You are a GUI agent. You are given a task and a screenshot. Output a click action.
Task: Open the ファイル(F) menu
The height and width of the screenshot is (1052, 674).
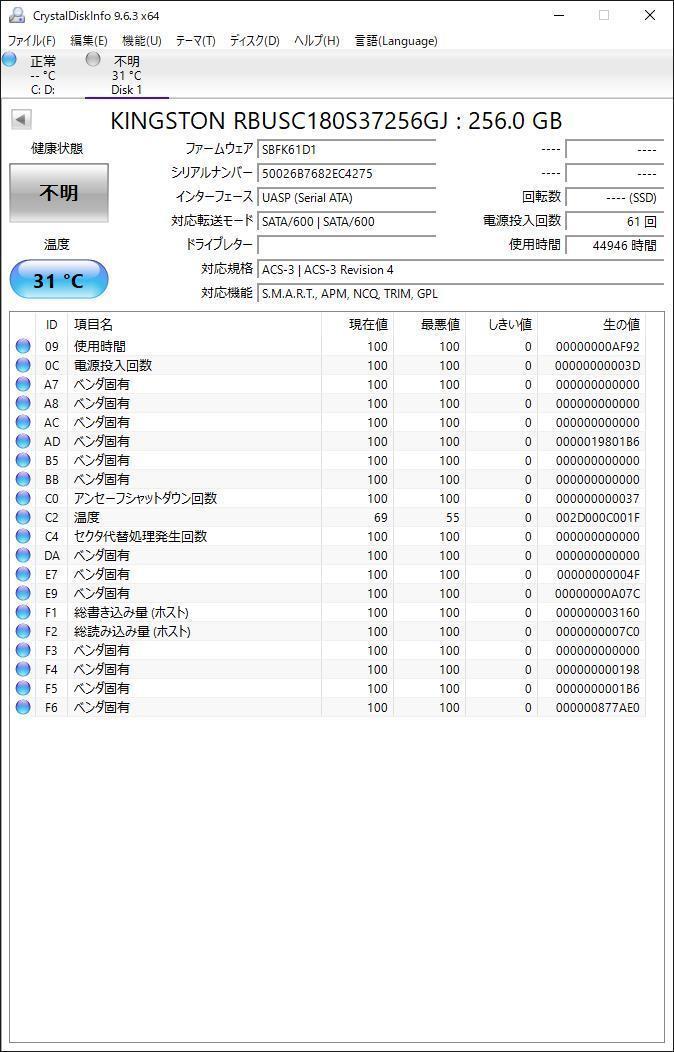tap(32, 41)
